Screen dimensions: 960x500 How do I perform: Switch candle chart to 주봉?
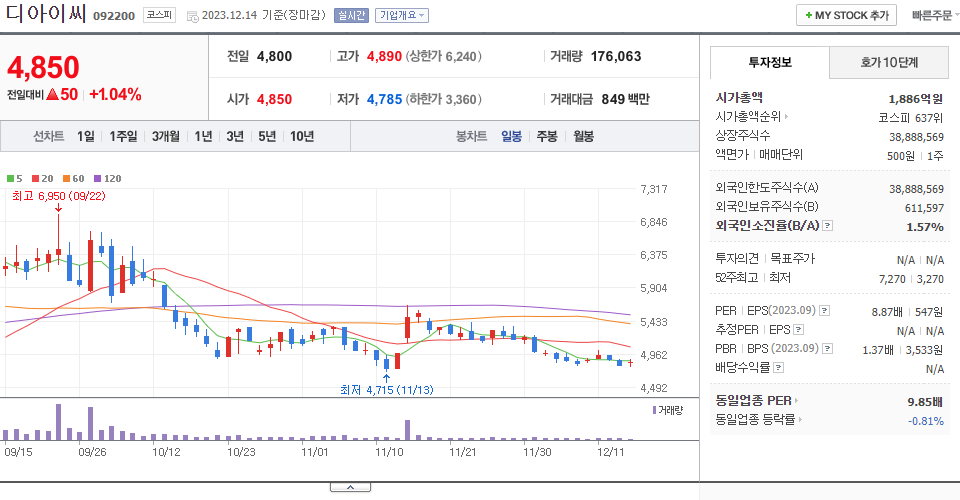547,136
